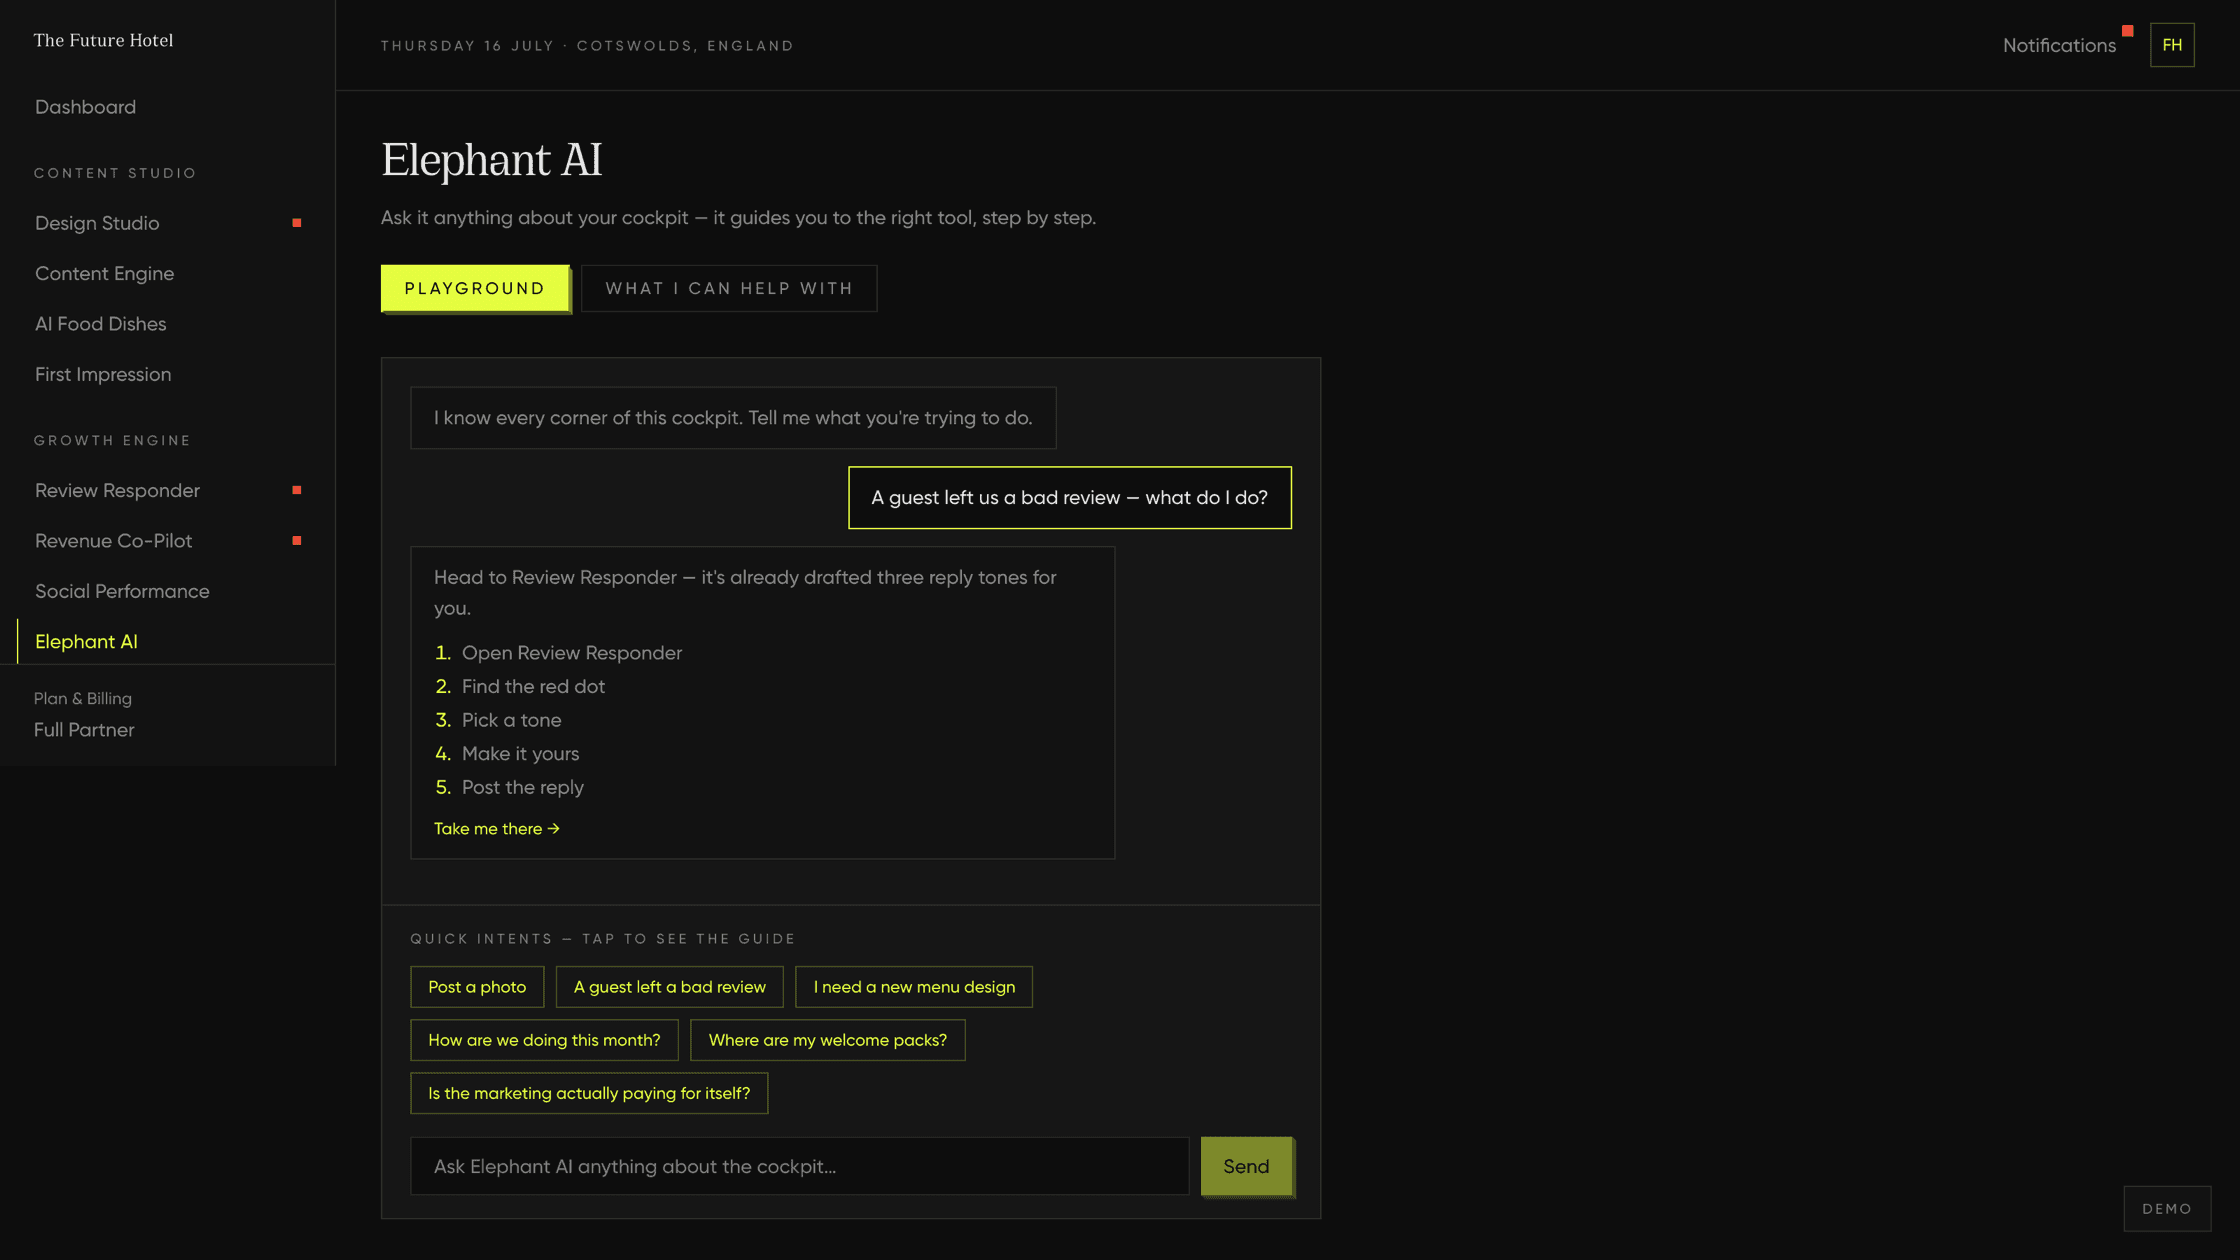The height and width of the screenshot is (1260, 2240).
Task: Tap I need a new menu design
Action: (x=914, y=987)
